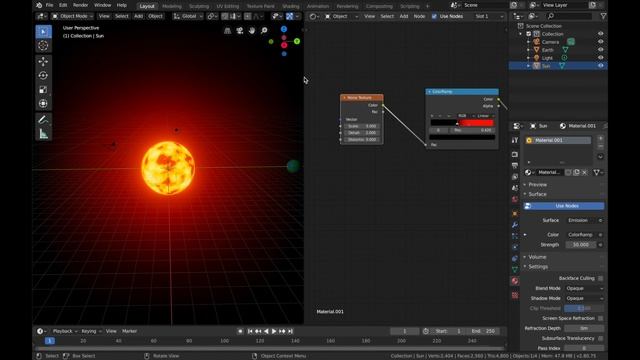Click the Marker timeline menu
640x360 pixels.
point(129,331)
